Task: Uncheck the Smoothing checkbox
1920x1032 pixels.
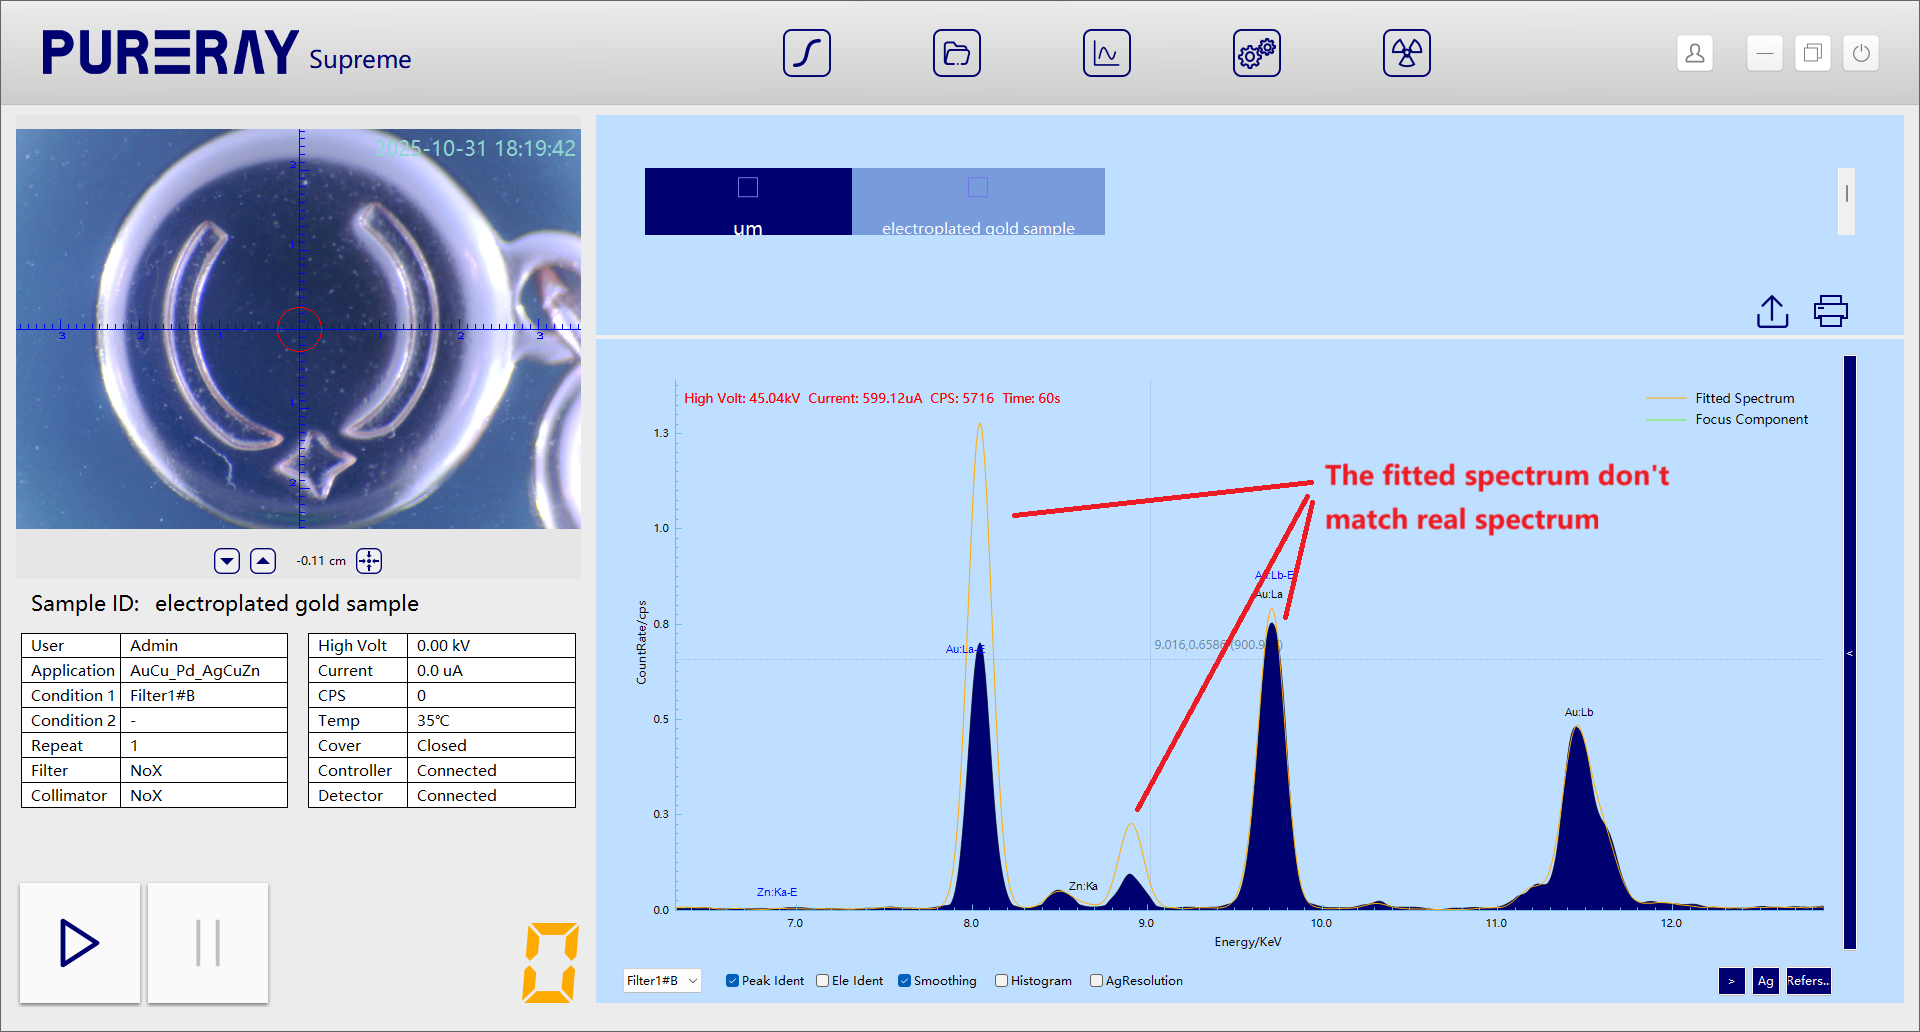Action: (905, 981)
